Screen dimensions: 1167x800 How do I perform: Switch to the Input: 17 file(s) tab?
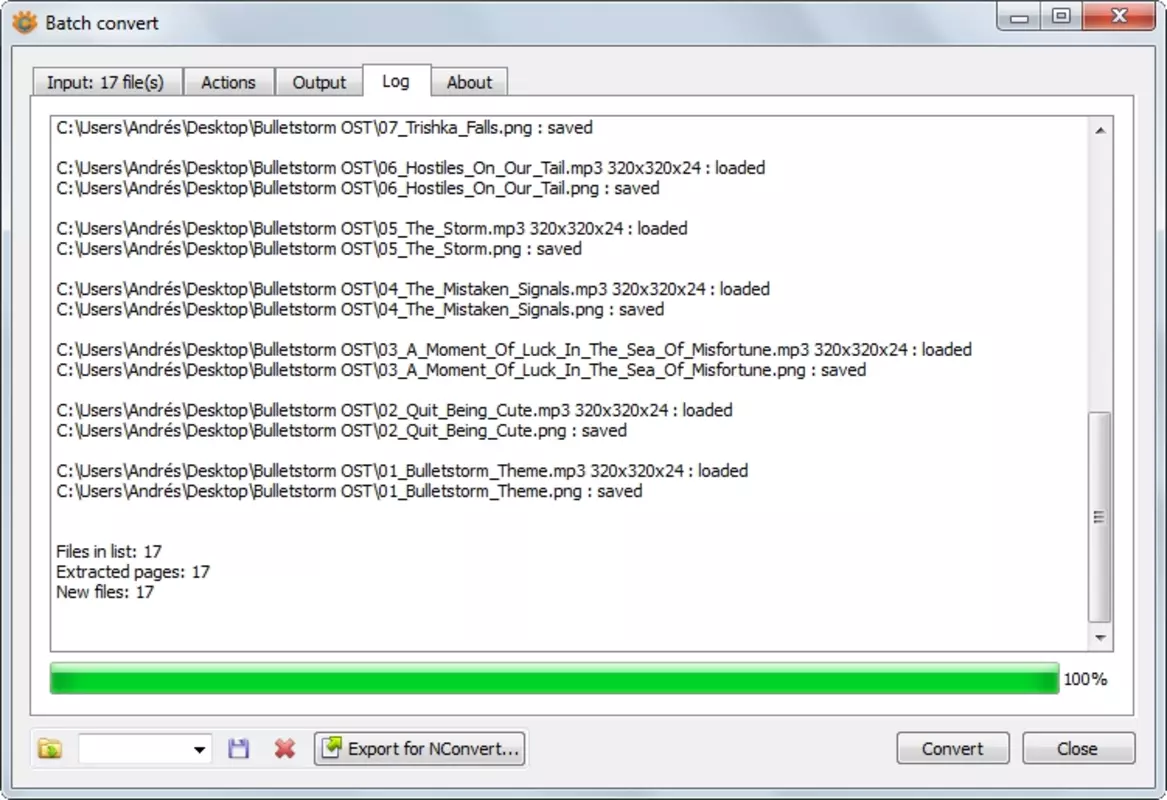point(106,82)
